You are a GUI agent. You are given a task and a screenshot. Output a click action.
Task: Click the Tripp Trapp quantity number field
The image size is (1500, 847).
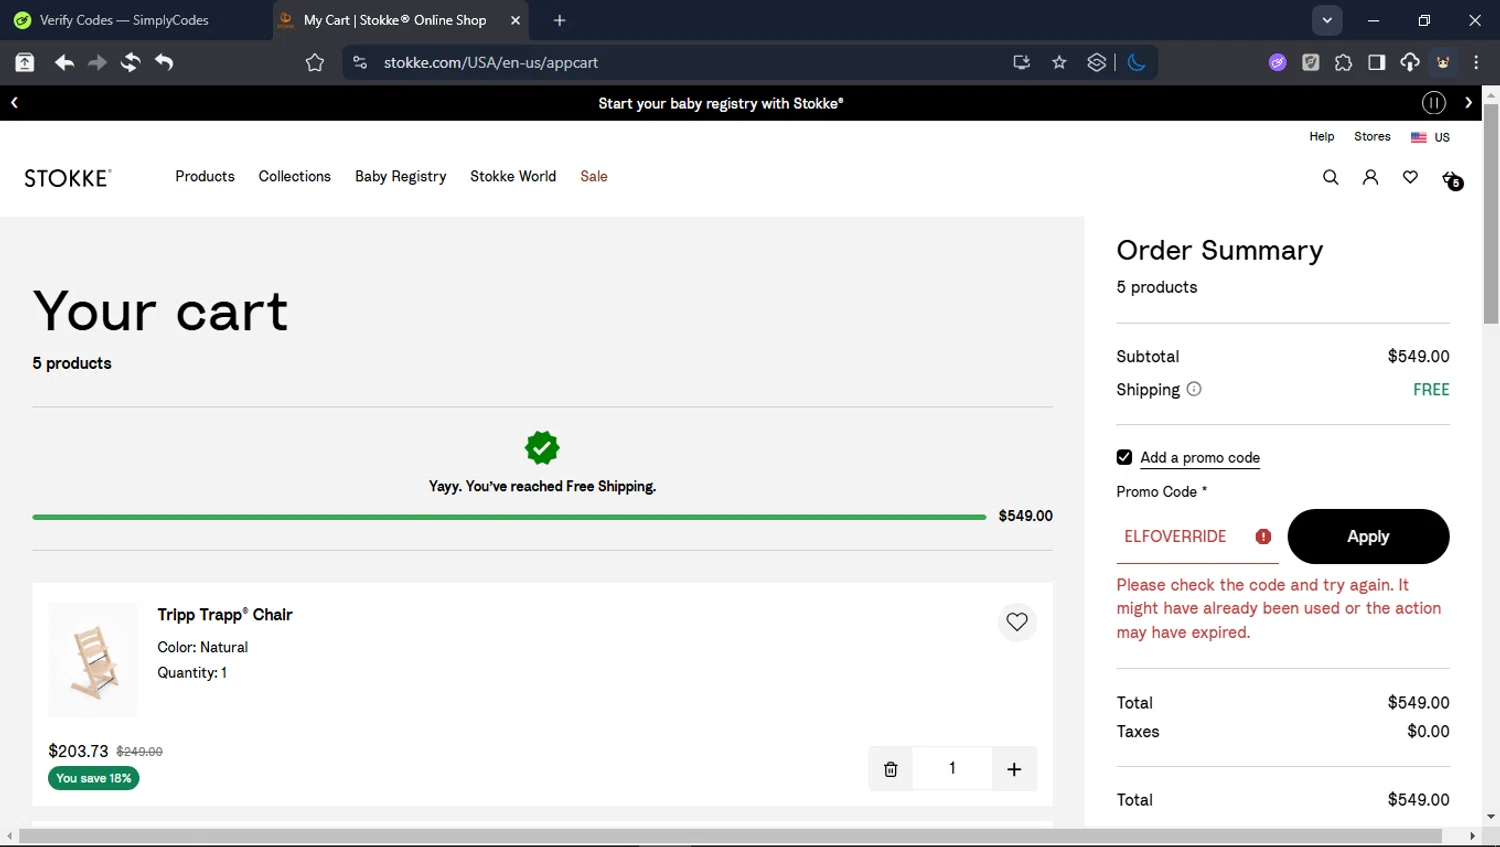click(952, 768)
